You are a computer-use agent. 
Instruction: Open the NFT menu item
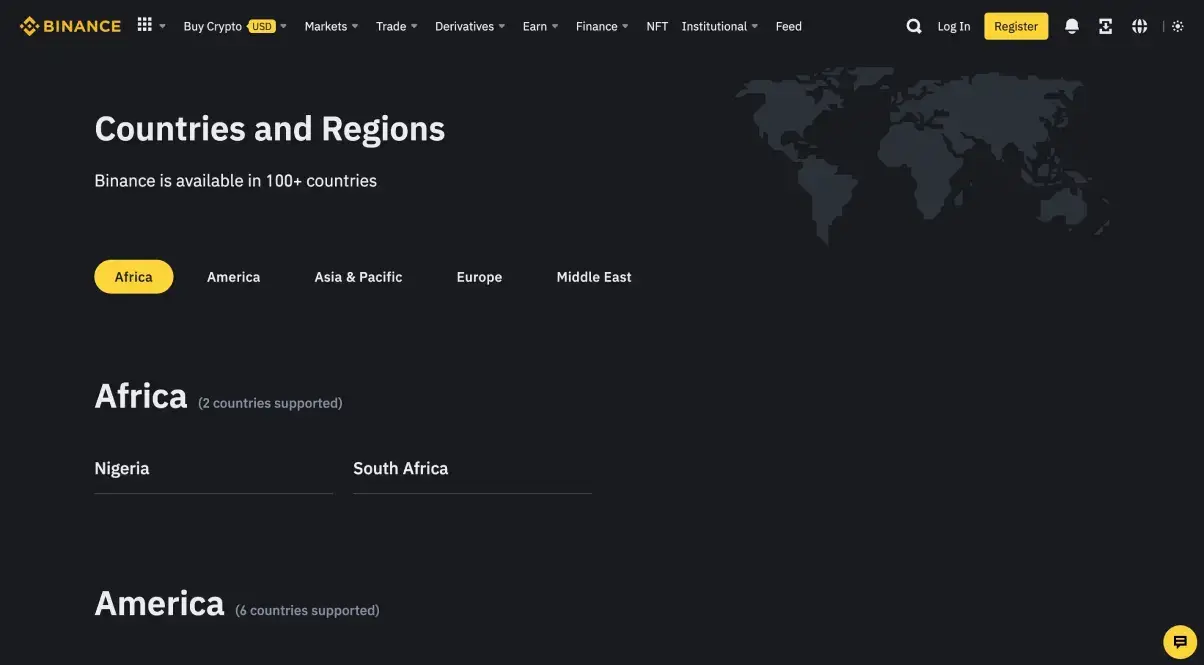point(657,27)
